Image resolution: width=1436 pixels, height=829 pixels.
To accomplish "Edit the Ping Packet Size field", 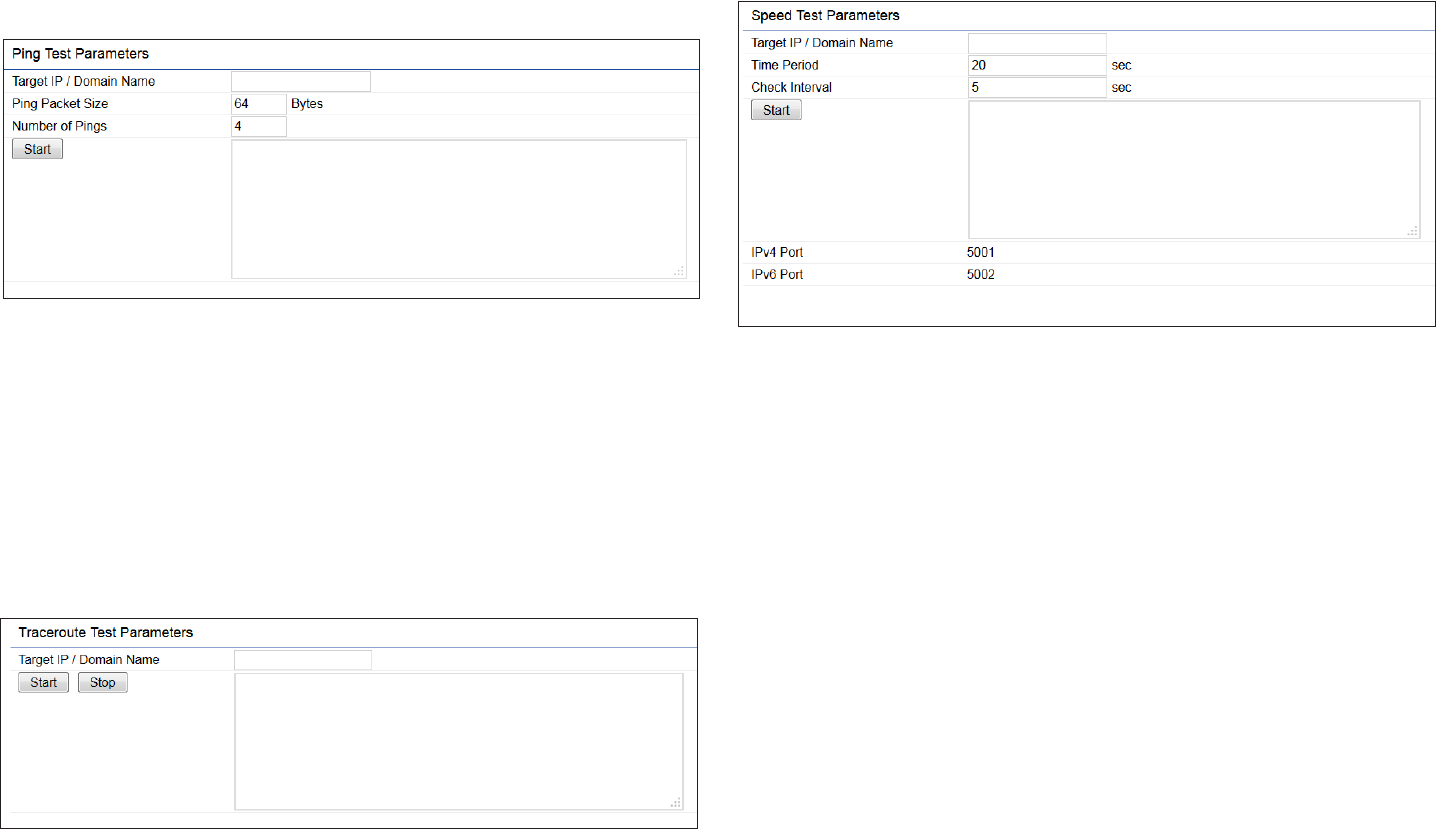I will click(x=259, y=104).
